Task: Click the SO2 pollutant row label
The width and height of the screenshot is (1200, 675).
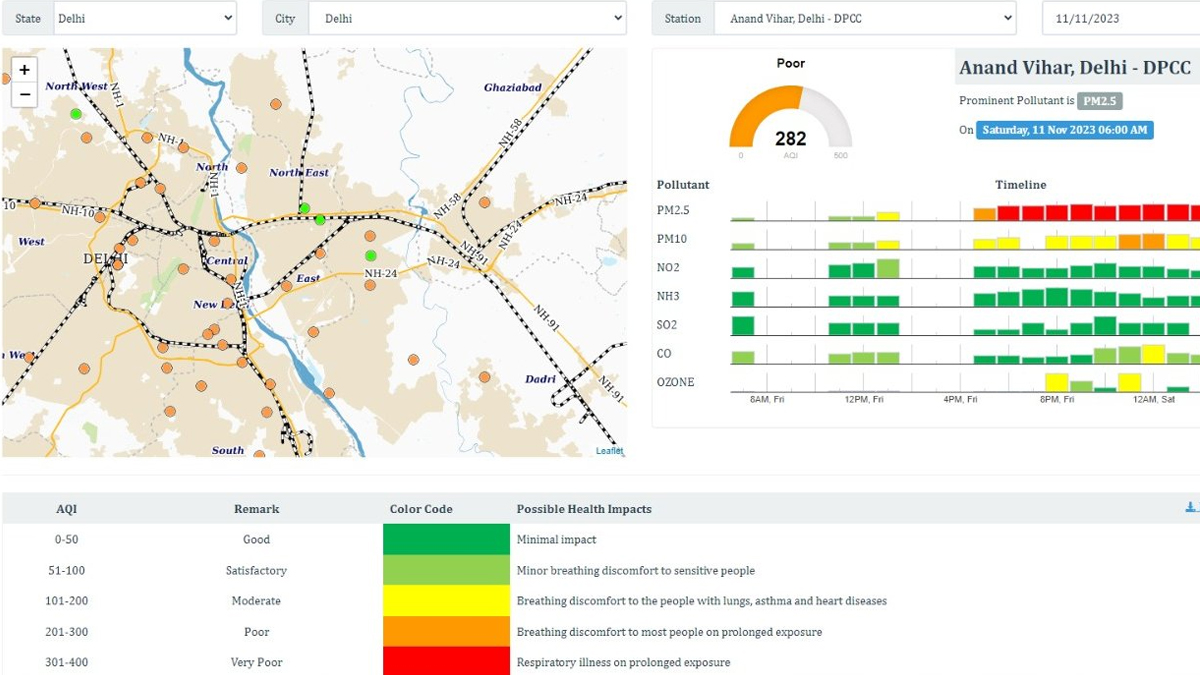Action: (667, 325)
